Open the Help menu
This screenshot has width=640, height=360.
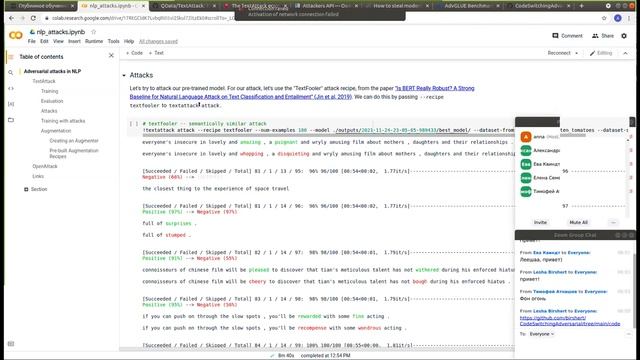coord(129,41)
